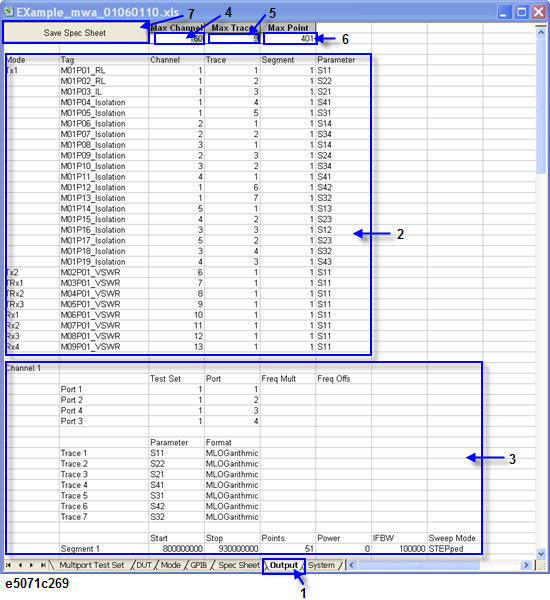Switch to the Mode sheet tab
This screenshot has height=600, width=550.
(x=170, y=565)
